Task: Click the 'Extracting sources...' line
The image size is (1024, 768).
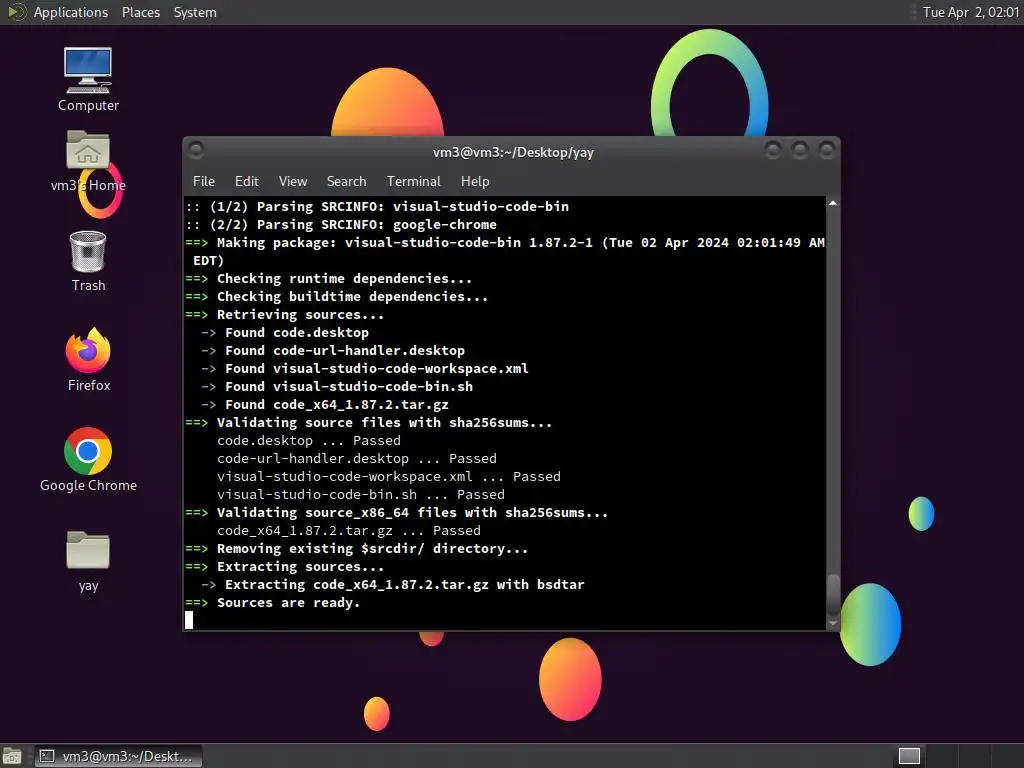Action: pos(285,567)
